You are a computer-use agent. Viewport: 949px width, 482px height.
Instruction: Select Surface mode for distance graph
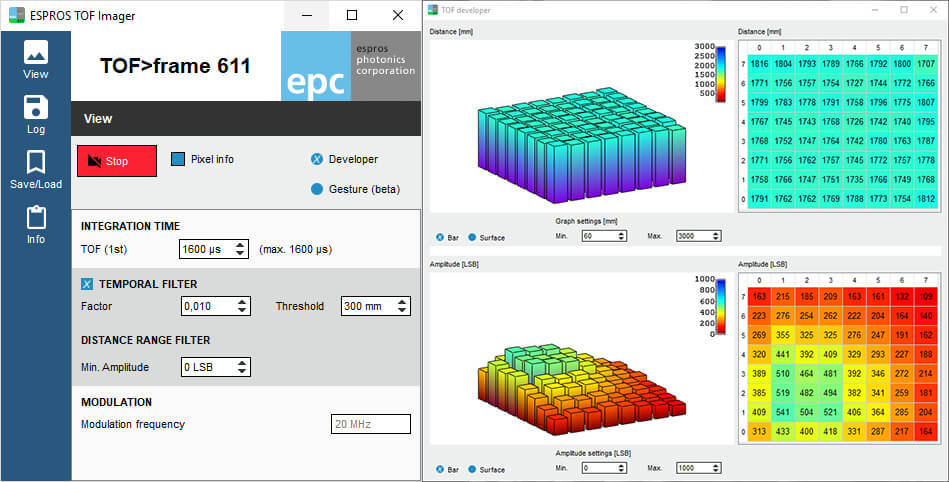[472, 237]
